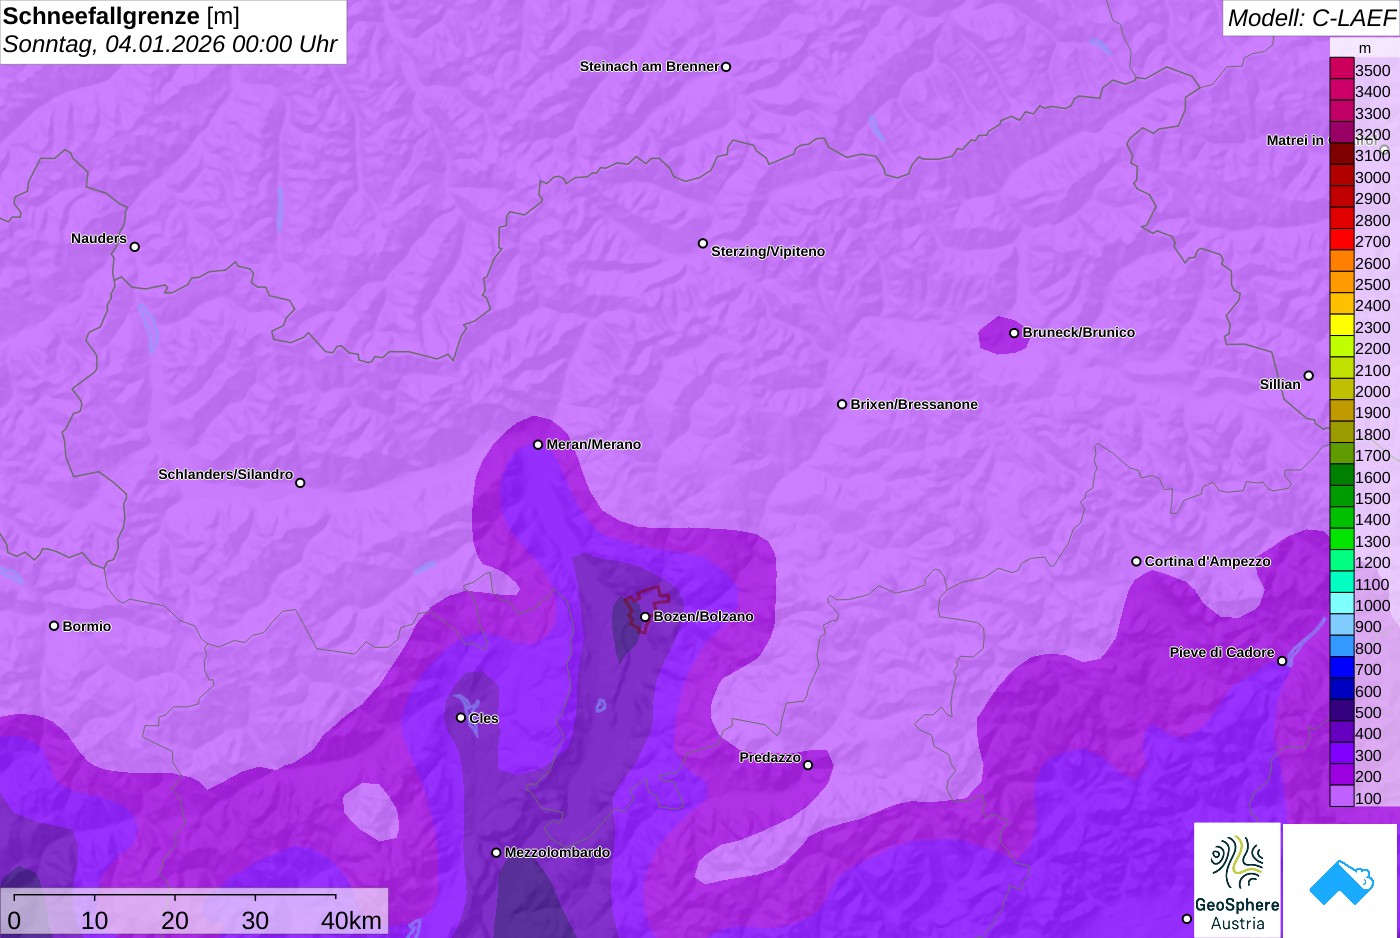Select the Sterzing/Vipiteno location dot

click(x=703, y=243)
